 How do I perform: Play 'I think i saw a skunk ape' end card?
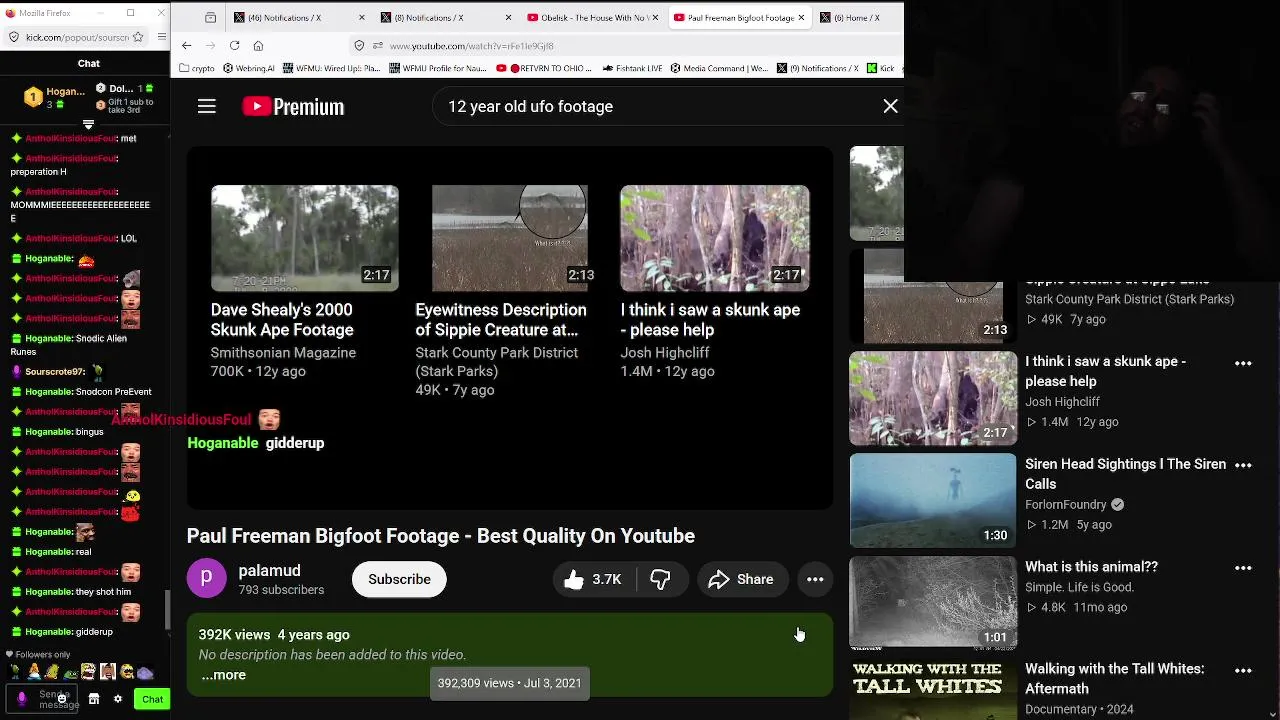[714, 238]
